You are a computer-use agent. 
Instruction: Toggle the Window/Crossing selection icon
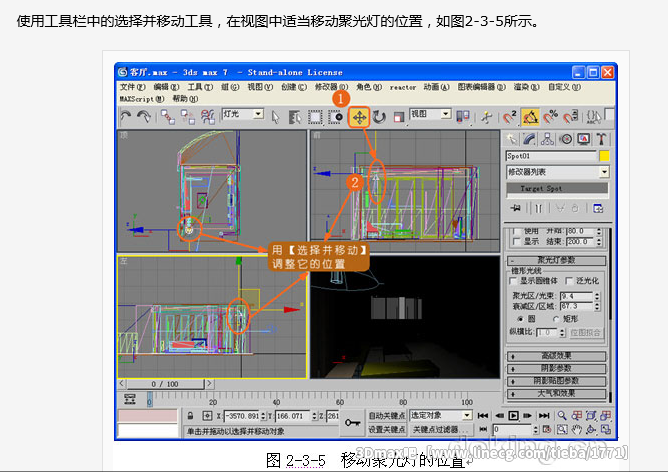(335, 117)
